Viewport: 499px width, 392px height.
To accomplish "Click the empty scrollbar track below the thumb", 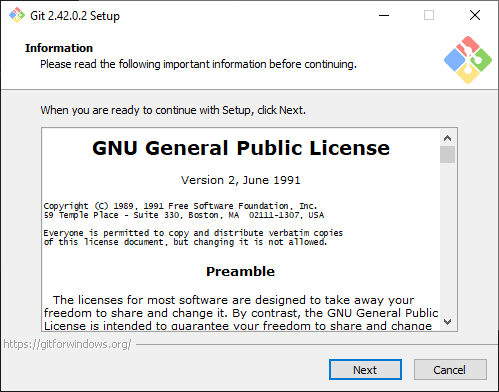I will tap(447, 238).
